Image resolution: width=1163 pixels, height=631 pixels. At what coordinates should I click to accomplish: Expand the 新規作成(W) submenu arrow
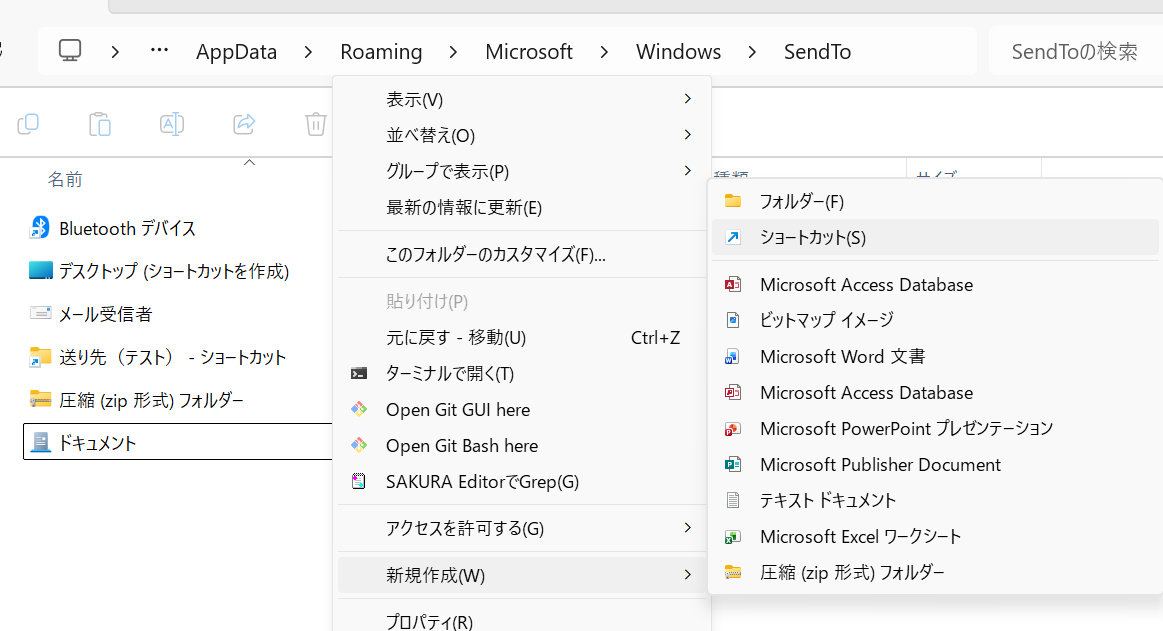688,575
